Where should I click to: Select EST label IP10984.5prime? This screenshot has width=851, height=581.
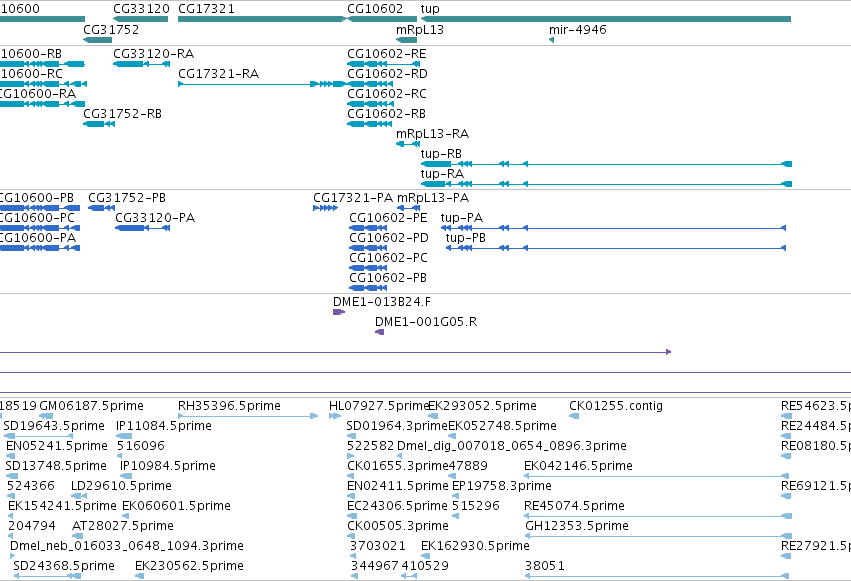coord(168,467)
